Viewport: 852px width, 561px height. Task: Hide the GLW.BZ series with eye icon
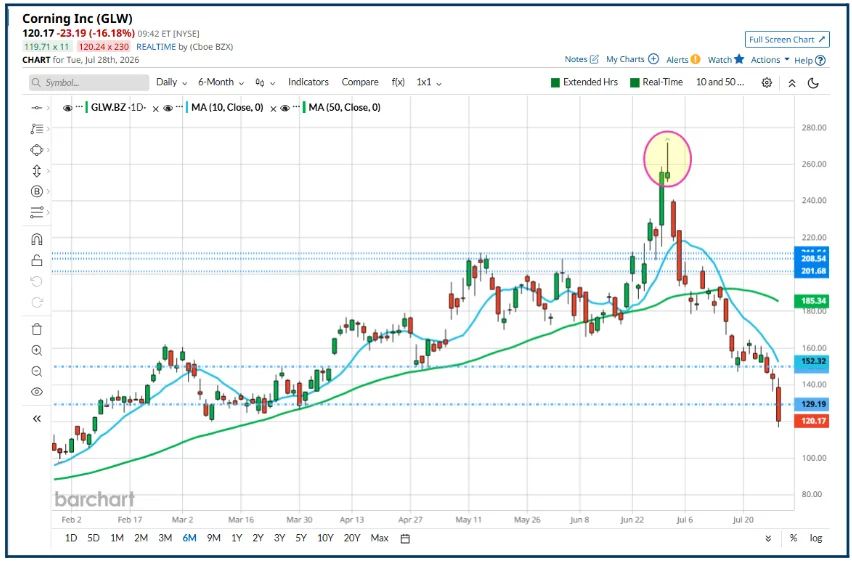click(x=67, y=108)
